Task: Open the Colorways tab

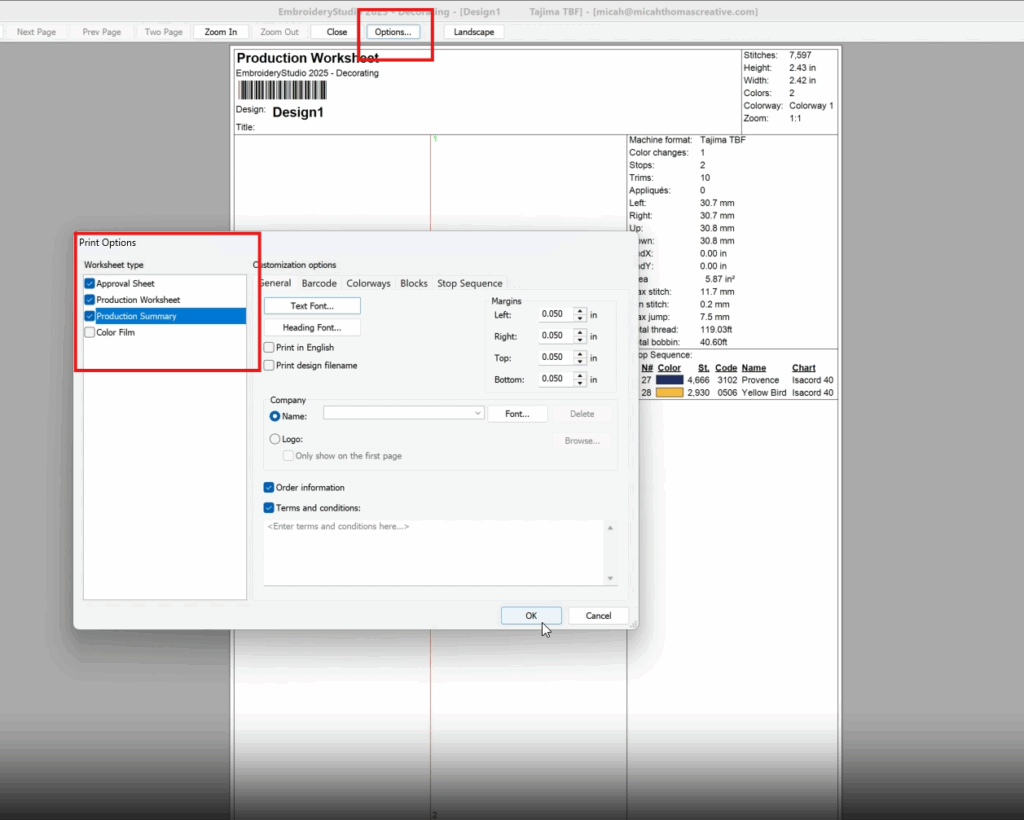Action: coord(368,284)
